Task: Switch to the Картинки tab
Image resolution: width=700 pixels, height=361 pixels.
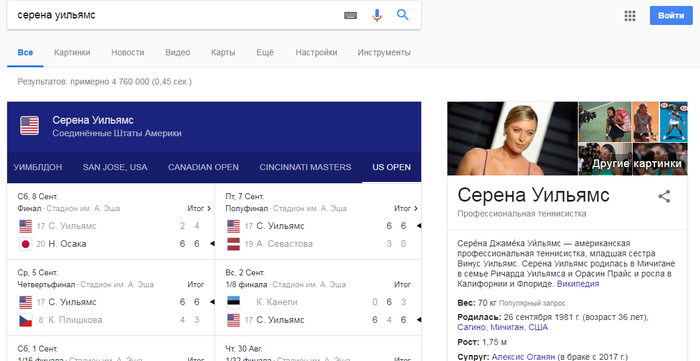Action: [72, 53]
